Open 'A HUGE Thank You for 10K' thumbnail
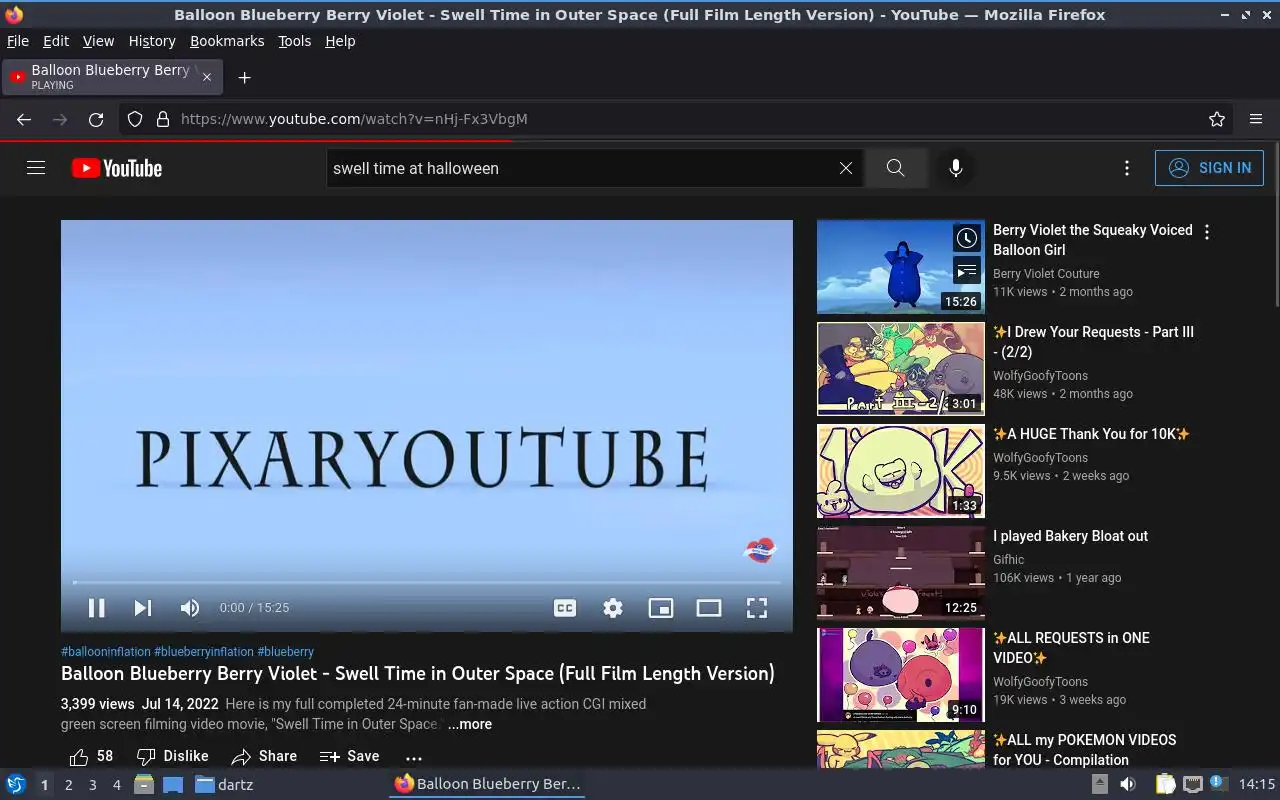 tap(901, 471)
